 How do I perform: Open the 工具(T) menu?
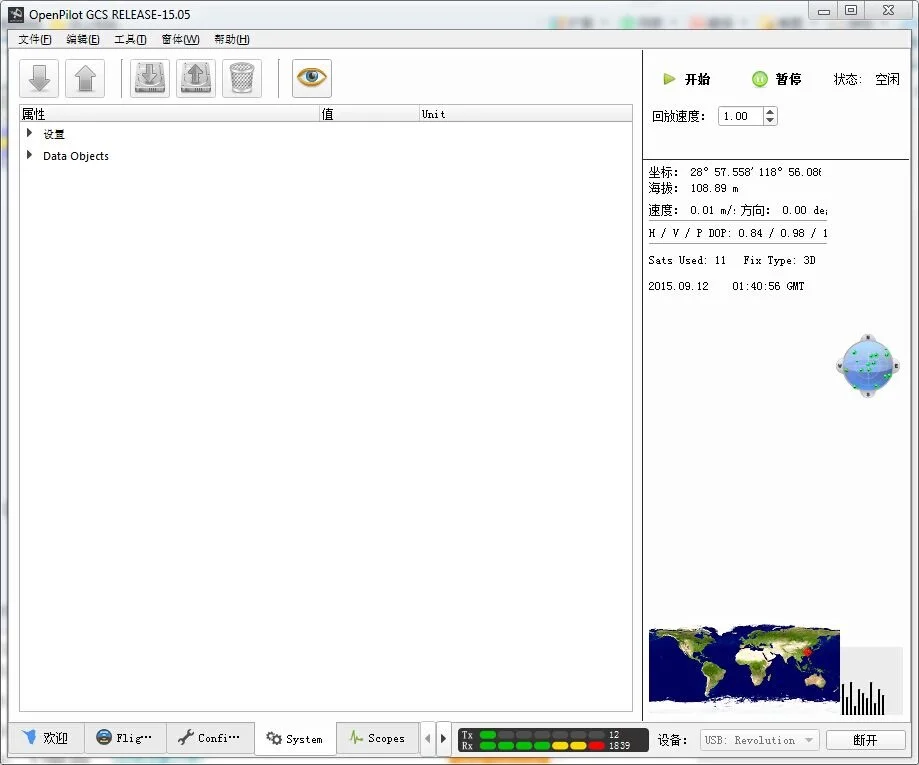pyautogui.click(x=130, y=39)
